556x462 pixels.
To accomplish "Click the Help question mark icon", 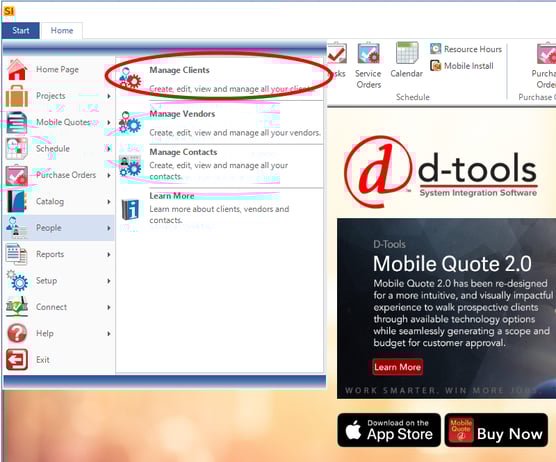I will pyautogui.click(x=17, y=333).
